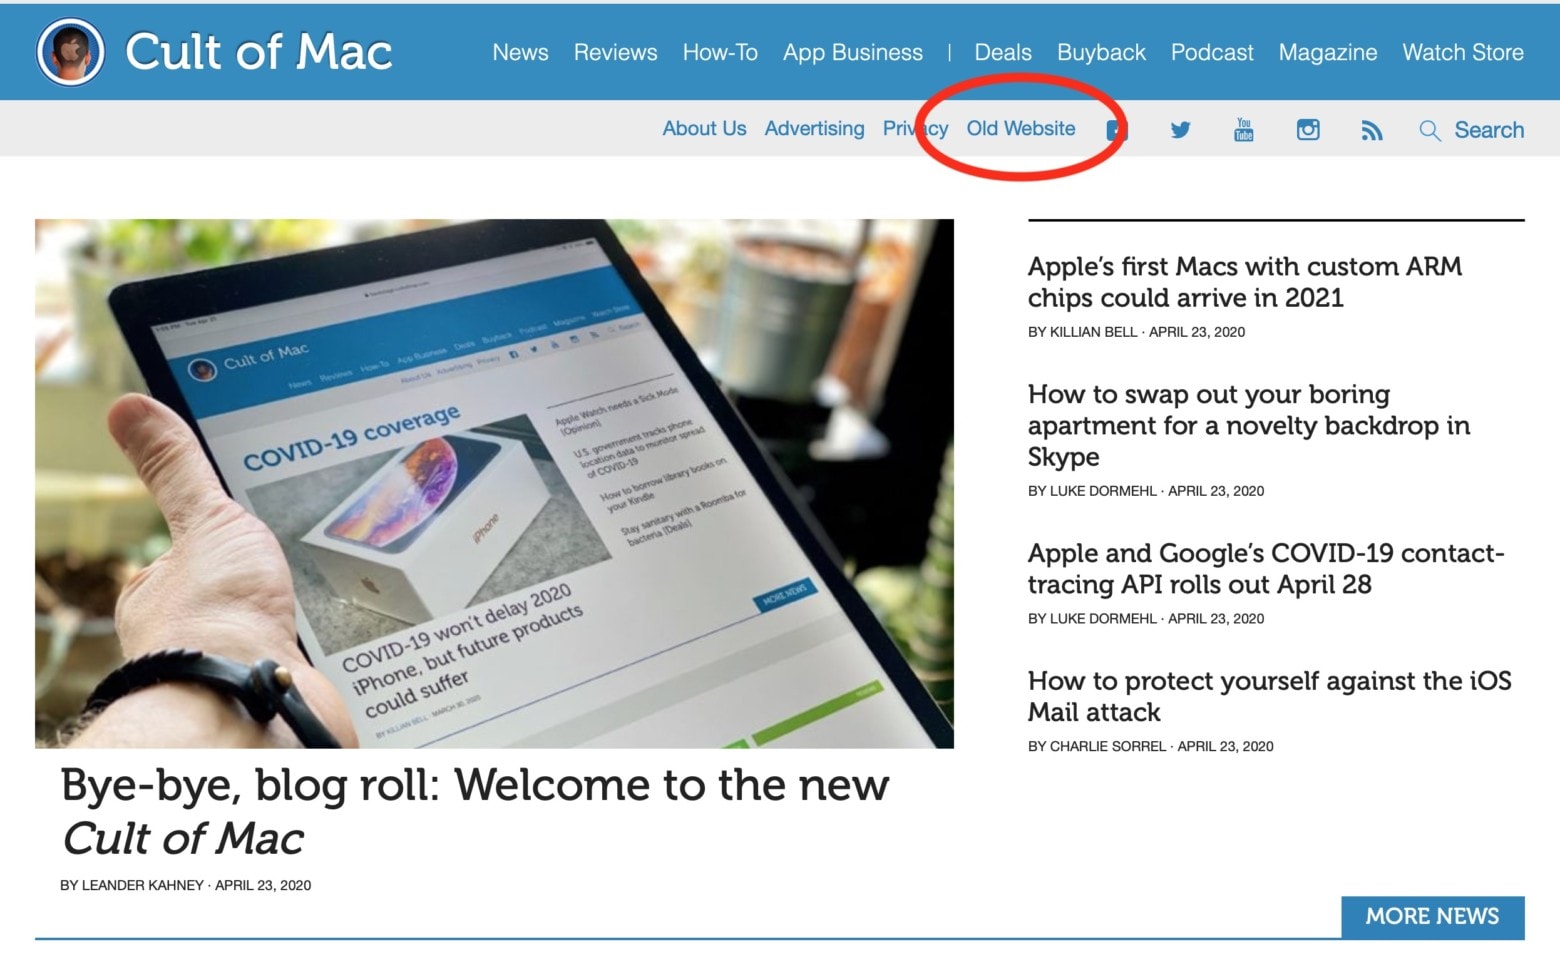Screen dimensions: 1560x974
Task: Open the How-To section
Action: click(x=720, y=52)
